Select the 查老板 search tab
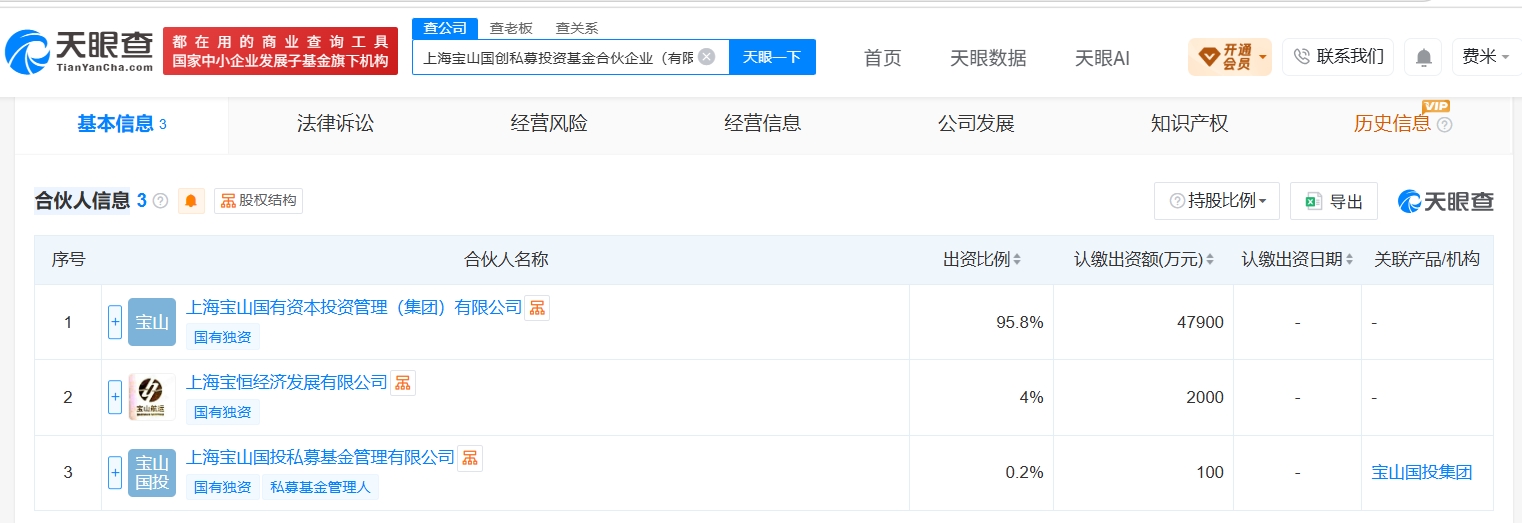This screenshot has width=1522, height=523. click(x=511, y=28)
